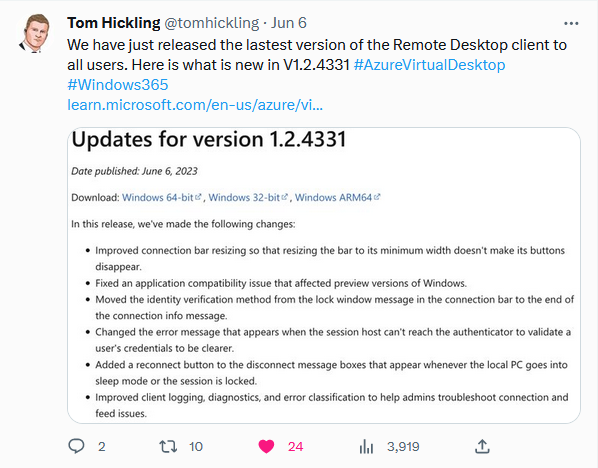Click the 3,919 view count
The width and height of the screenshot is (598, 468).
click(403, 447)
